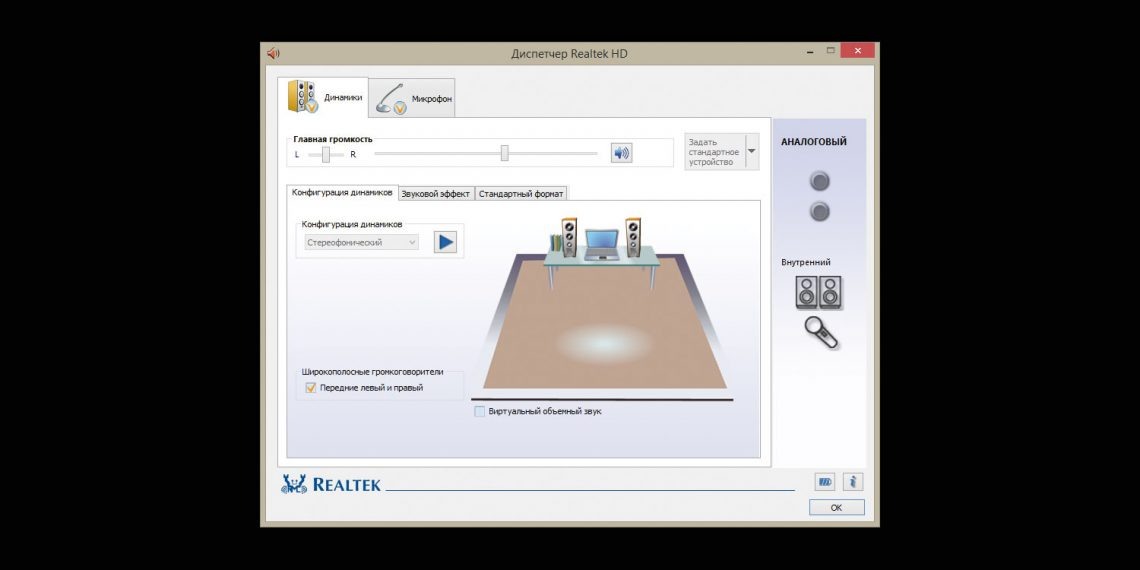Image resolution: width=1140 pixels, height=570 pixels.
Task: Click the Realtek crab logo
Action: pos(294,484)
